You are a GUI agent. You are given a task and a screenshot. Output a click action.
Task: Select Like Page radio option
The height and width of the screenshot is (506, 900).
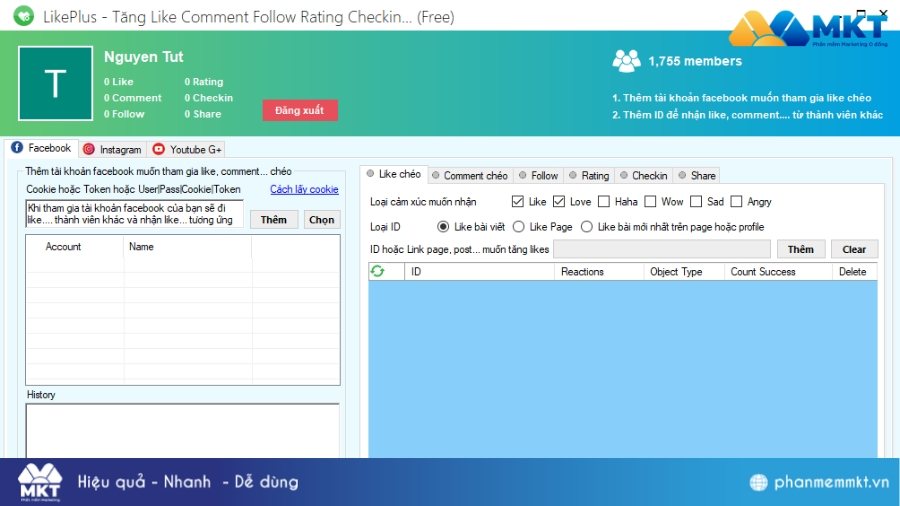tap(519, 227)
